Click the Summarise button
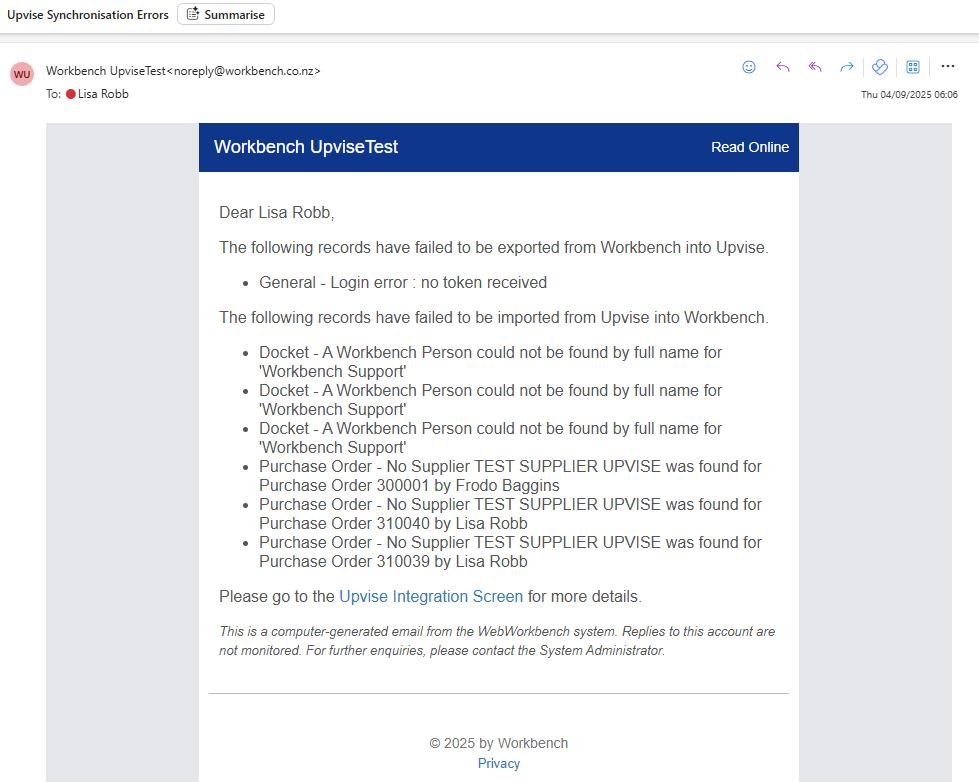The height and width of the screenshot is (782, 979). (x=226, y=14)
